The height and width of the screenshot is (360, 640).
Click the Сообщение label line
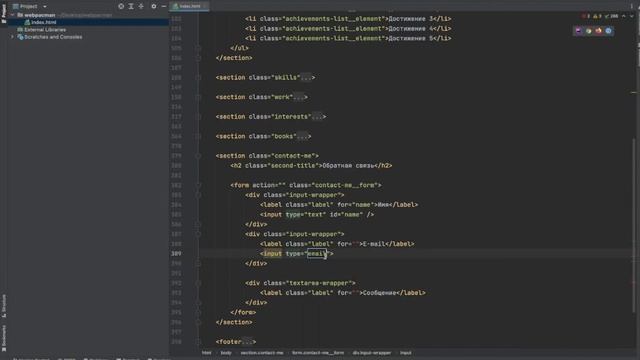[342, 293]
